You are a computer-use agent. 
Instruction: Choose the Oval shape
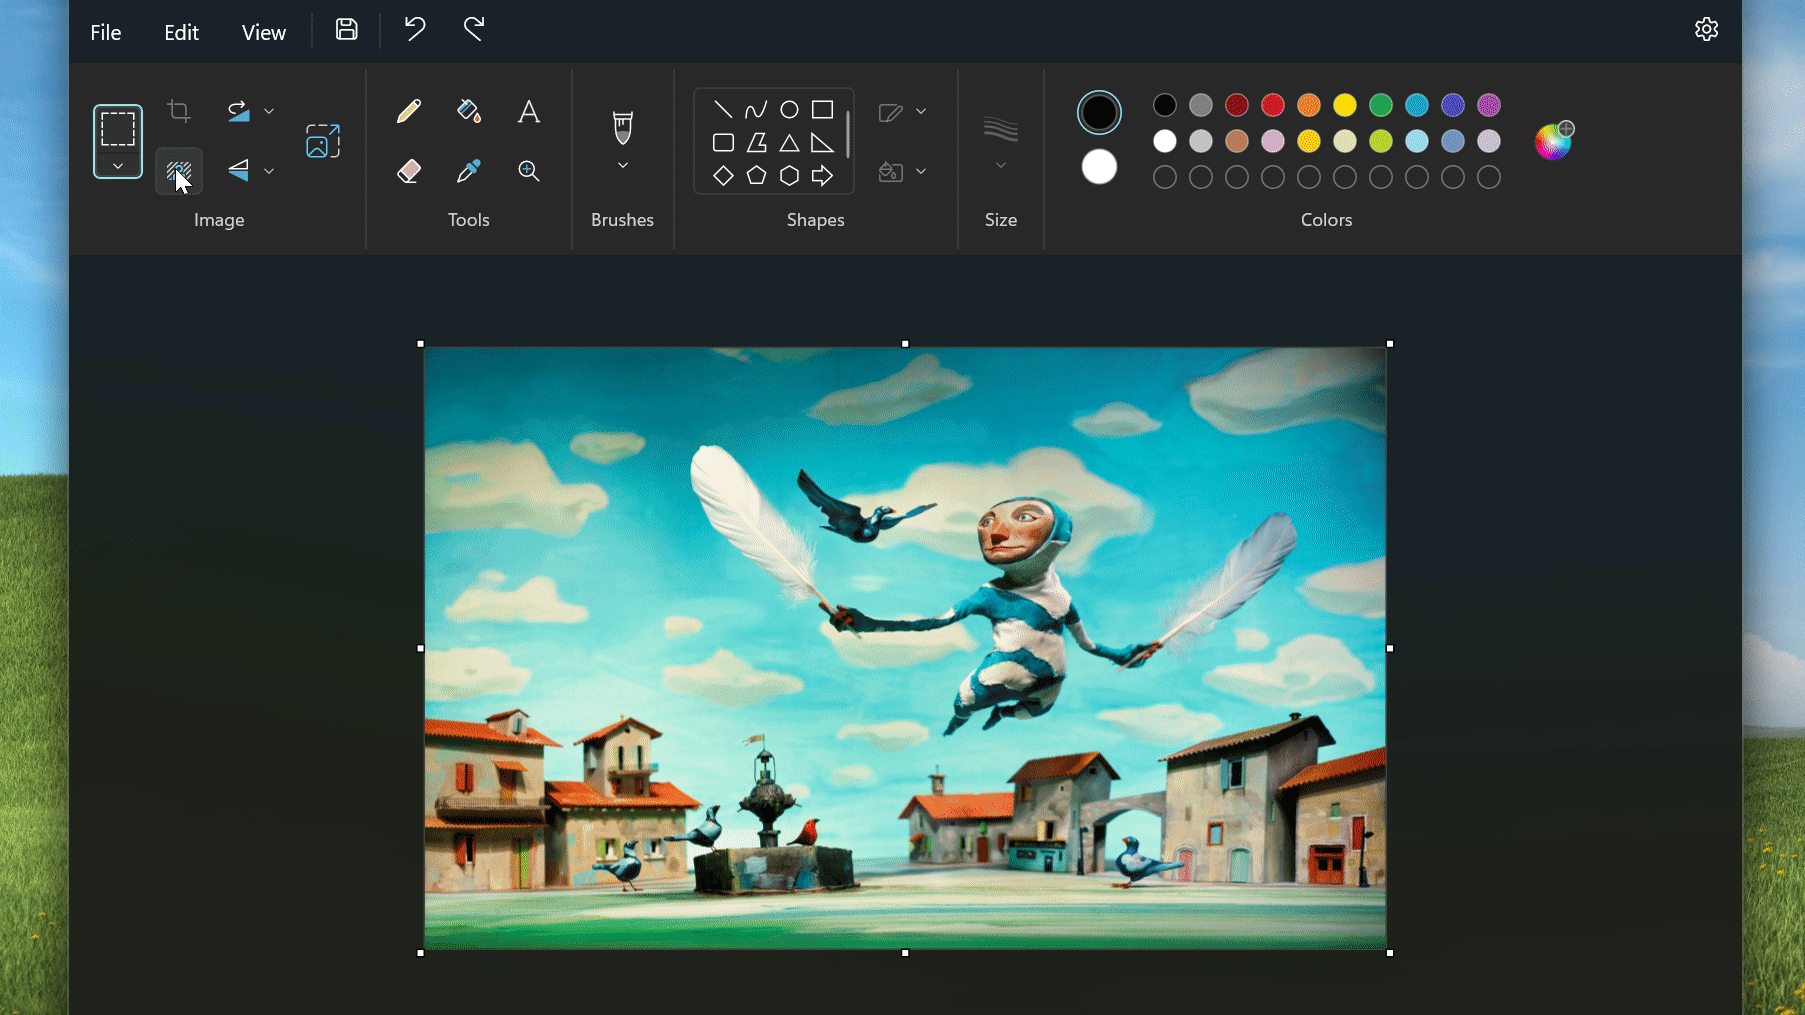(789, 110)
